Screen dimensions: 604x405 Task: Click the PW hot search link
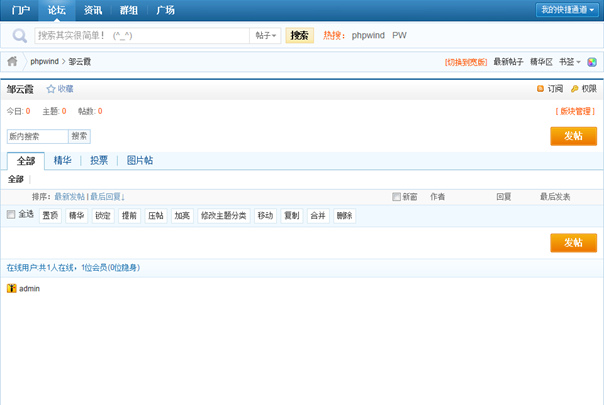pos(399,35)
